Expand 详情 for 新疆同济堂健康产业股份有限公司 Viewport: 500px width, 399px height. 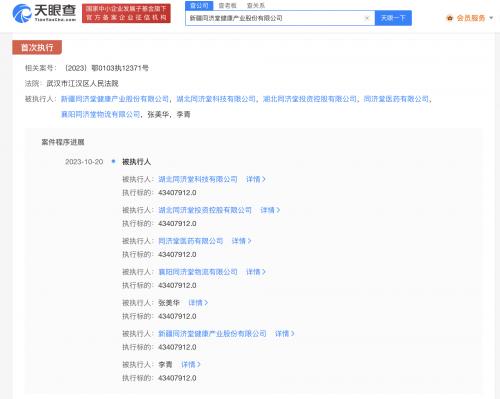coord(285,334)
